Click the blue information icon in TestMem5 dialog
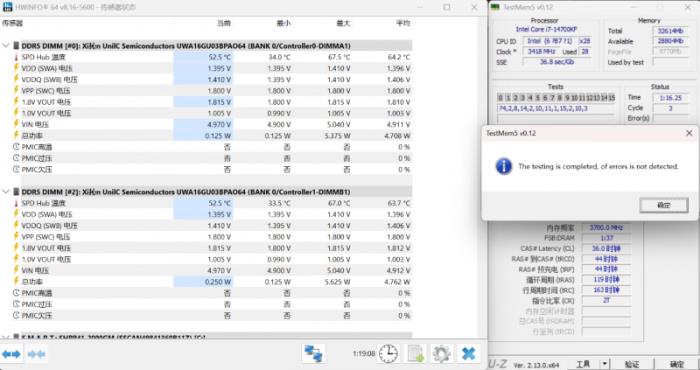 504,166
